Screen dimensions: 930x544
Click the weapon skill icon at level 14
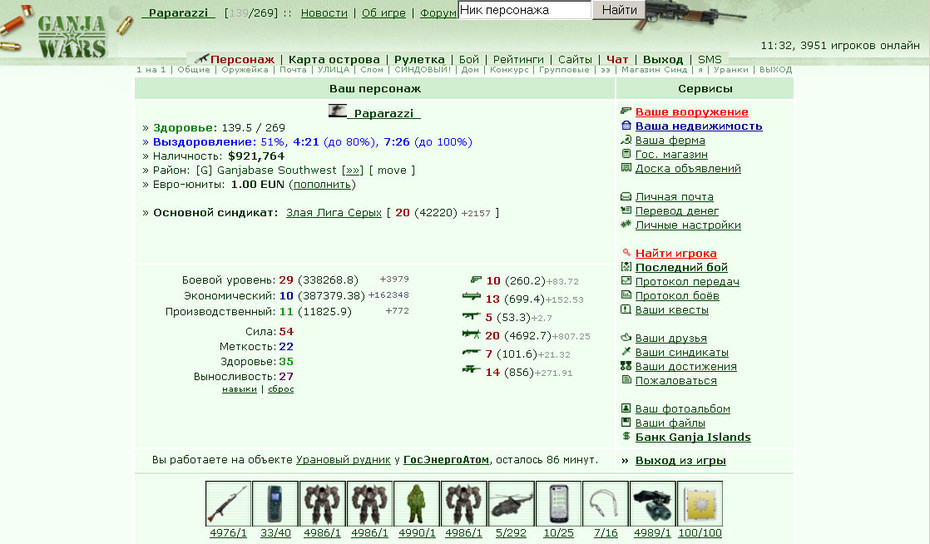pos(472,370)
